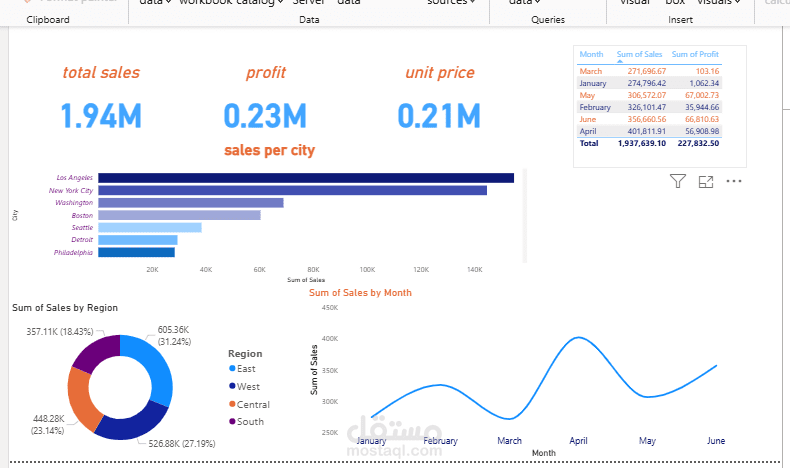Screen dimensions: 790x468
Task: Click the February profit value 35,944.66
Action: click(x=702, y=107)
